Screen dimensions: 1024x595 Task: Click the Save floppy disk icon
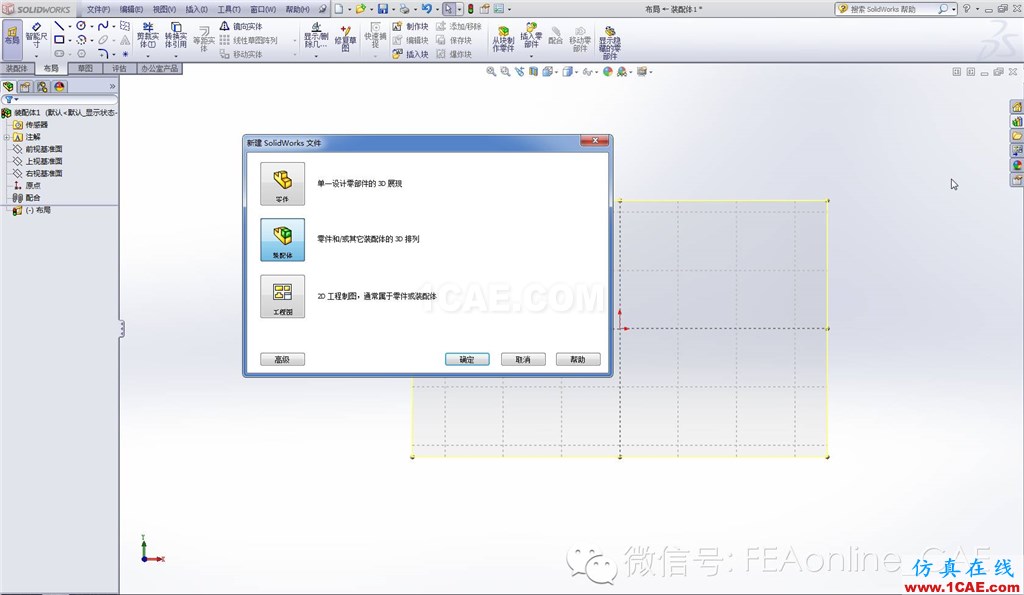(383, 8)
